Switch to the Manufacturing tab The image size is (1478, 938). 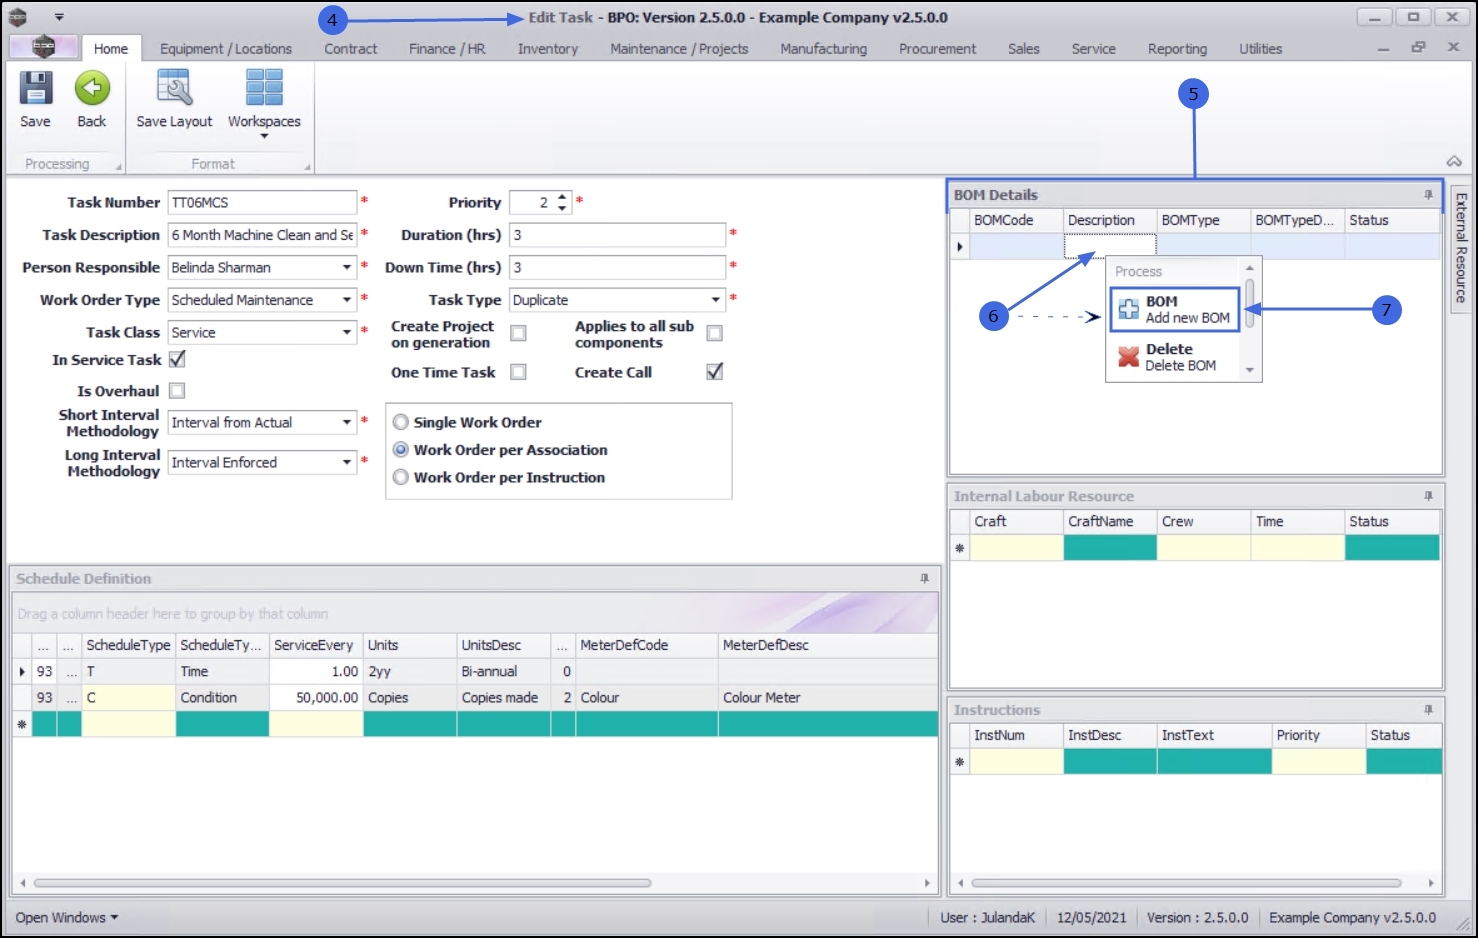pos(824,48)
